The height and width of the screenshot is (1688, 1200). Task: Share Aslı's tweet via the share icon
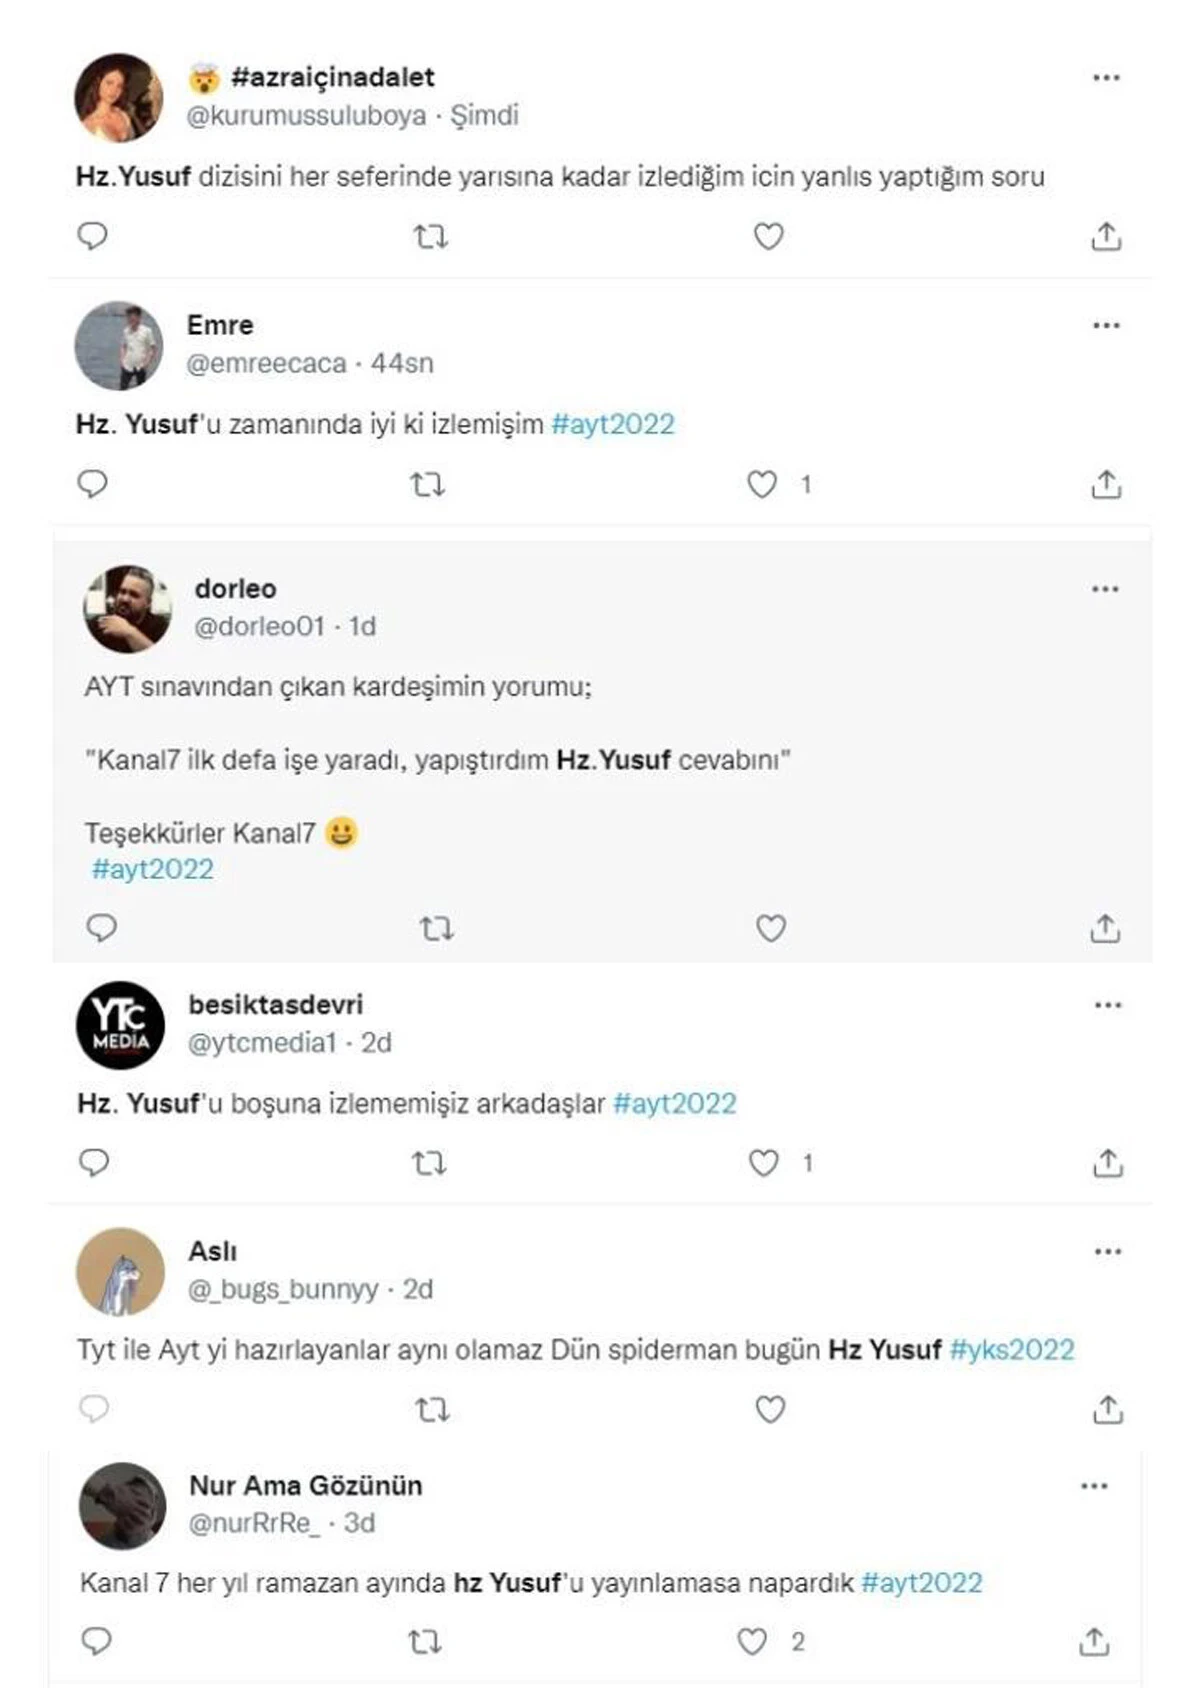point(1106,1410)
